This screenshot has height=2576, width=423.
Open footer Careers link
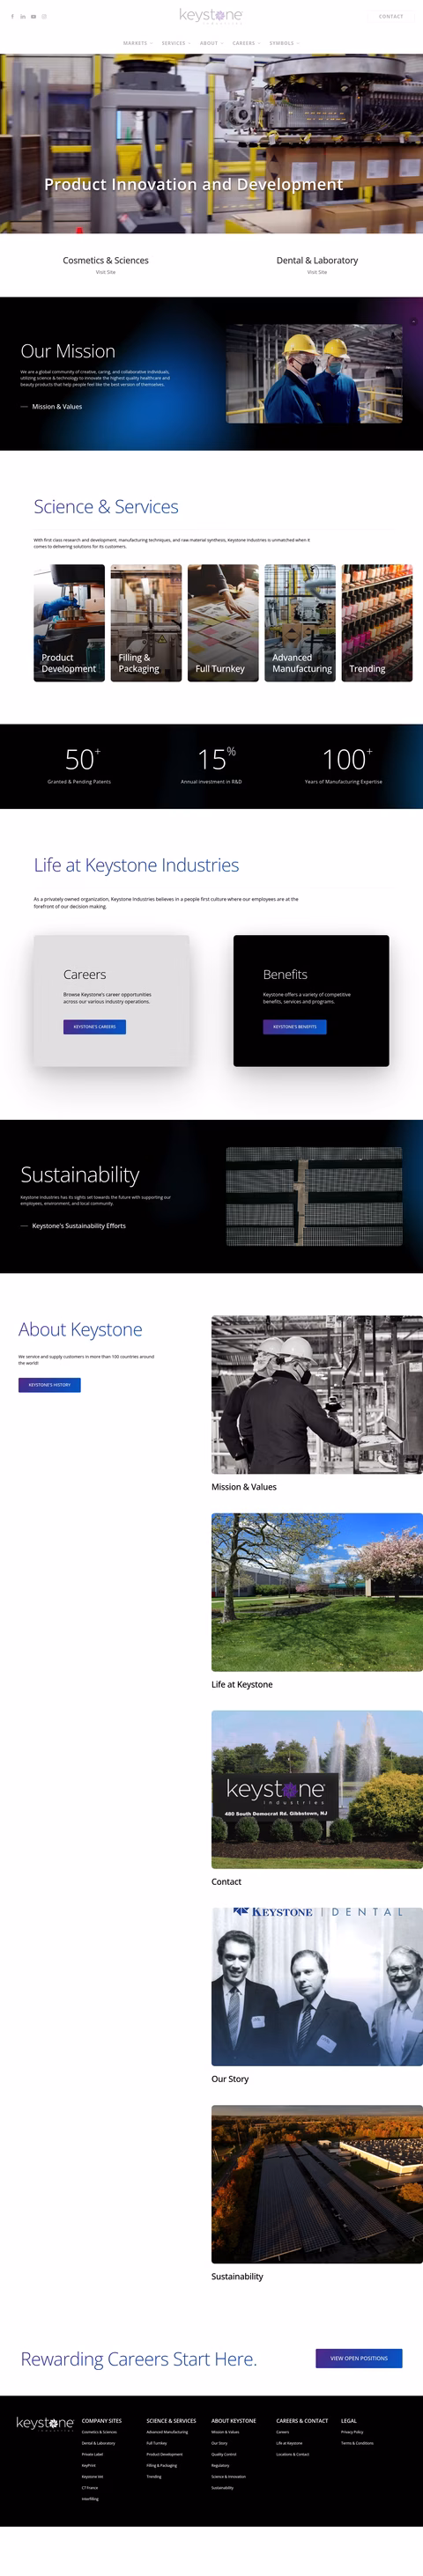[283, 2432]
